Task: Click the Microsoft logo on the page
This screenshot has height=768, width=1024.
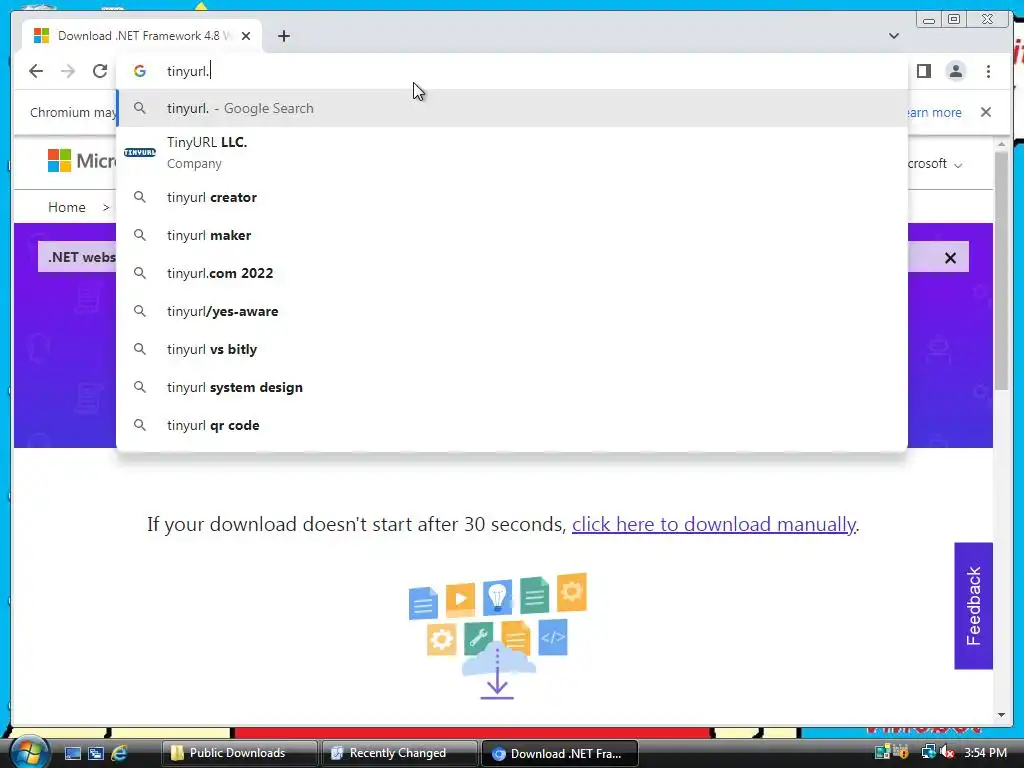Action: click(82, 161)
